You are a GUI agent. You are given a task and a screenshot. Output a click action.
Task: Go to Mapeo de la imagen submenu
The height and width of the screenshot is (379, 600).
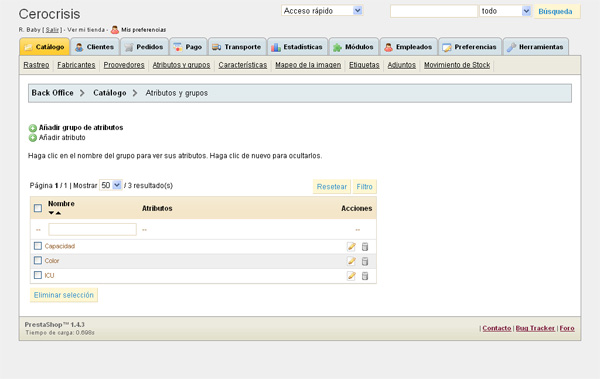pyautogui.click(x=308, y=65)
